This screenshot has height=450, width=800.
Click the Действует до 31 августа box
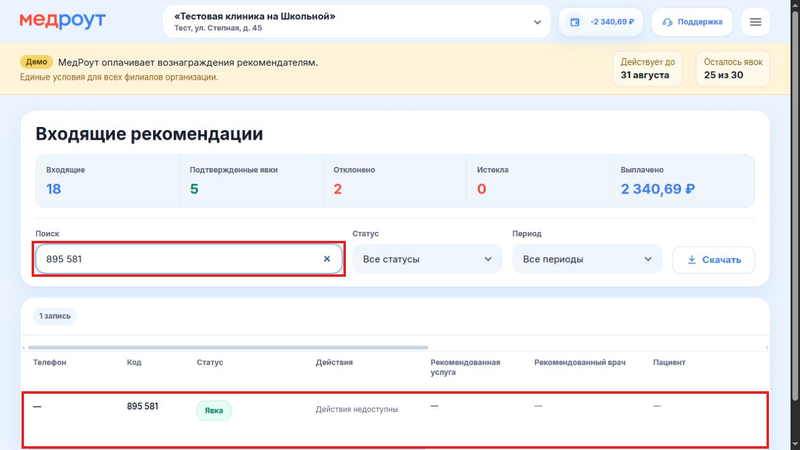(647, 68)
